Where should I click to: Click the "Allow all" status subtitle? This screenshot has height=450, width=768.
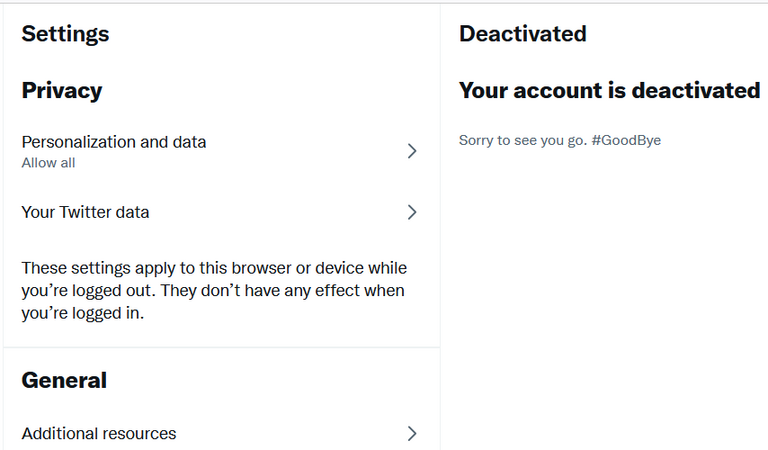click(x=48, y=163)
